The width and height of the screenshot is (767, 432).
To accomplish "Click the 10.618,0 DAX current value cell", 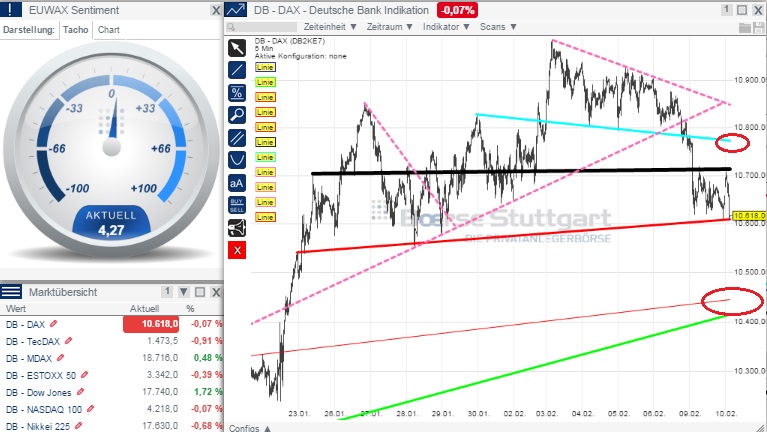I will click(x=151, y=324).
